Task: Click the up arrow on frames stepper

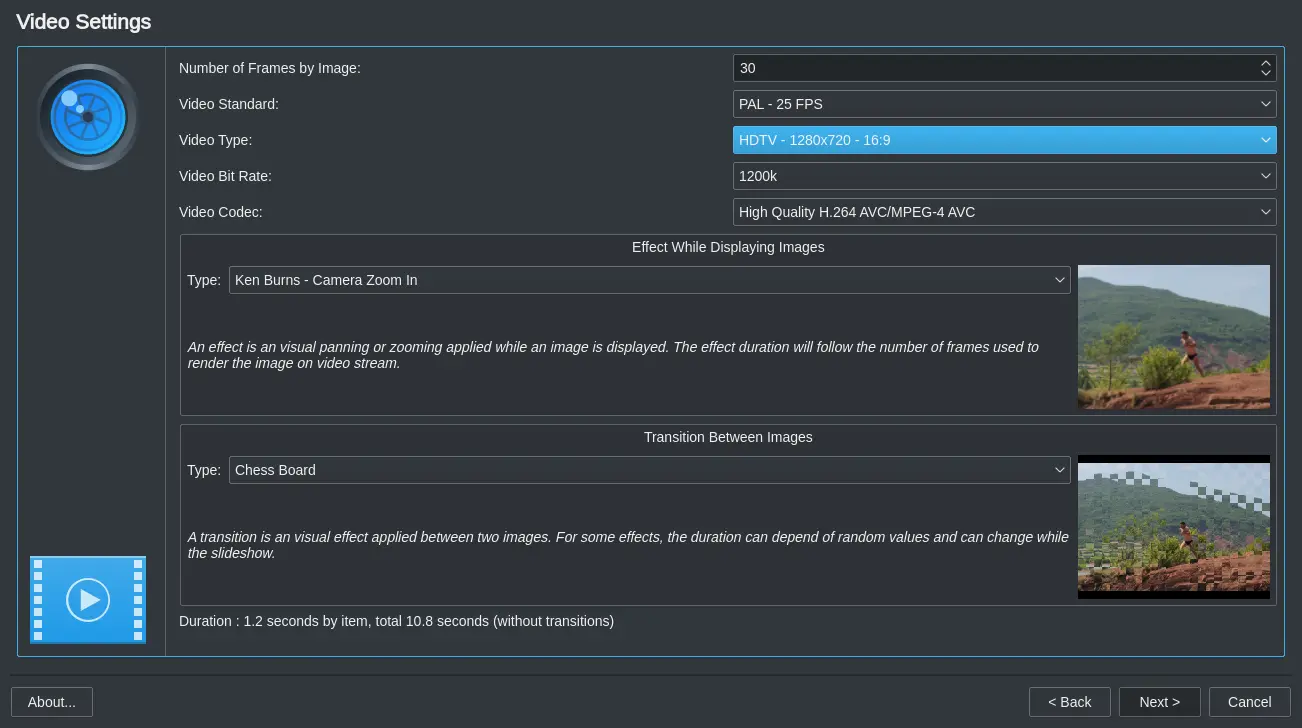Action: tap(1266, 62)
